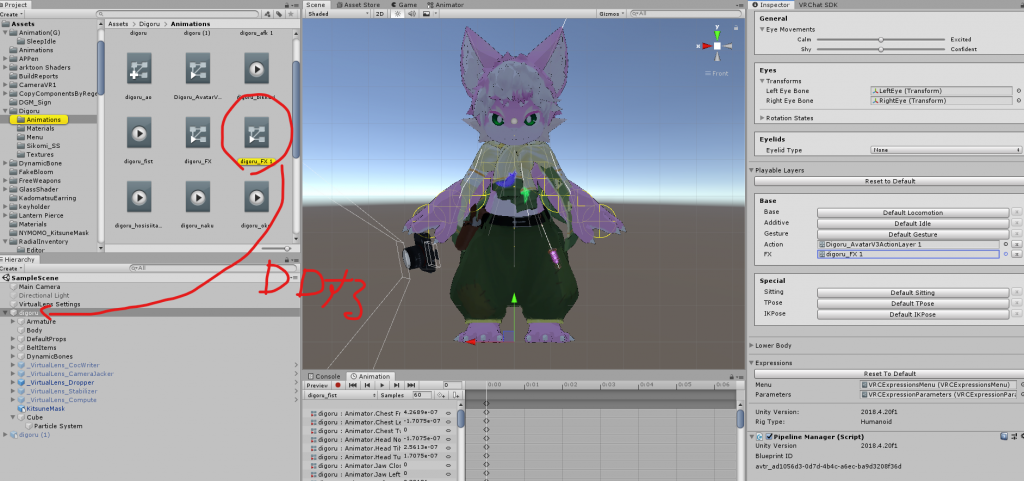Adjust the Calm–Excited eye movement slider

coord(880,40)
